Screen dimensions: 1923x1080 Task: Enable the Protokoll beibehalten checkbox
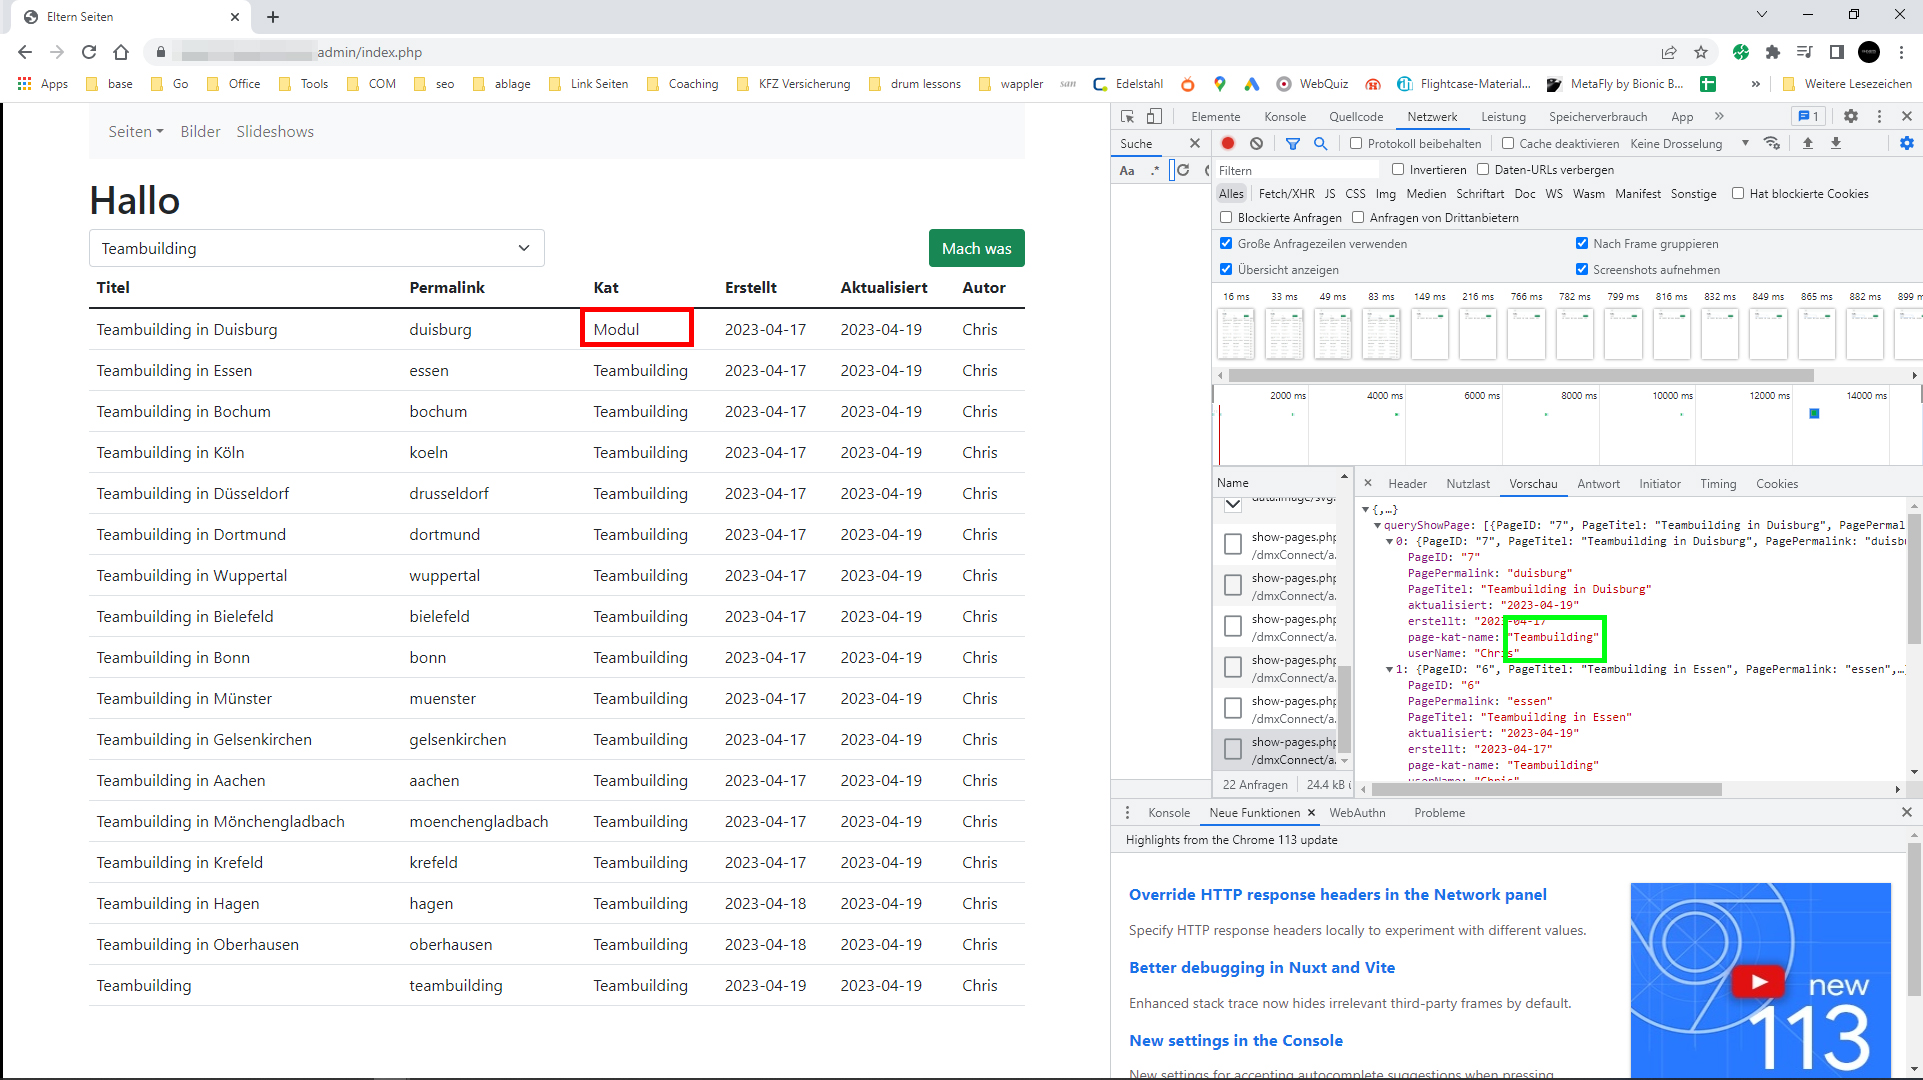coord(1356,143)
